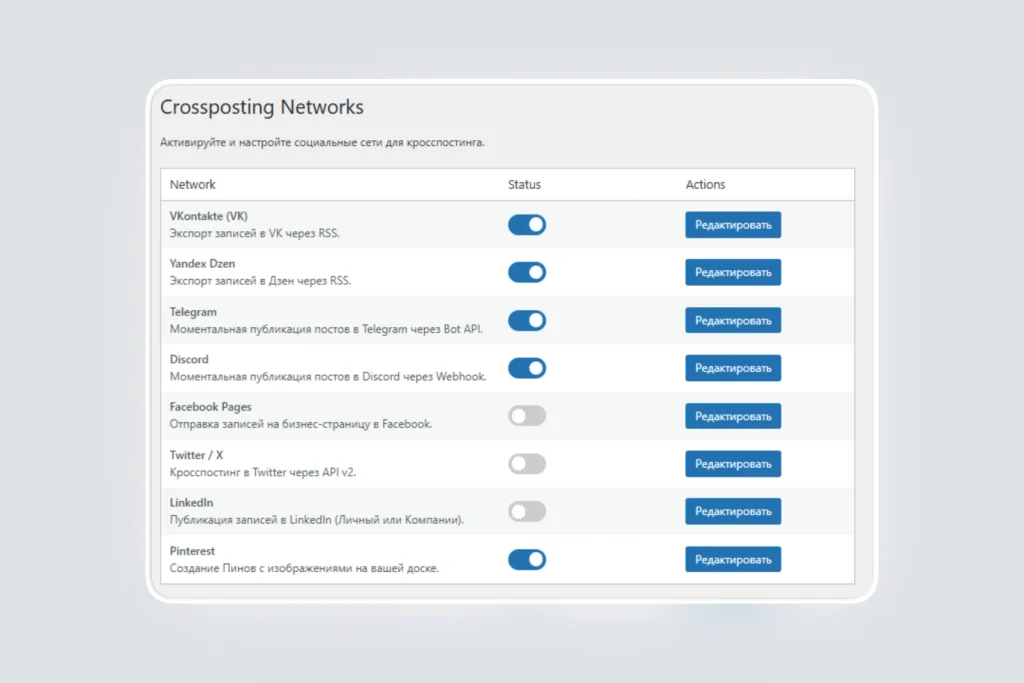This screenshot has width=1024, height=683.
Task: Click the Telegram Bot API description text
Action: (x=327, y=329)
